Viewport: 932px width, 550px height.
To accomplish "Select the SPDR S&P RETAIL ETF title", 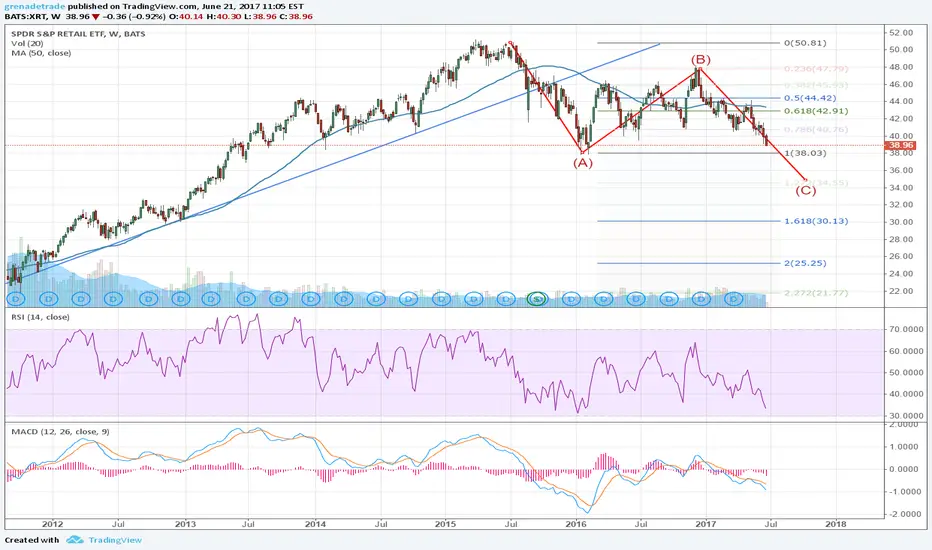I will point(78,34).
